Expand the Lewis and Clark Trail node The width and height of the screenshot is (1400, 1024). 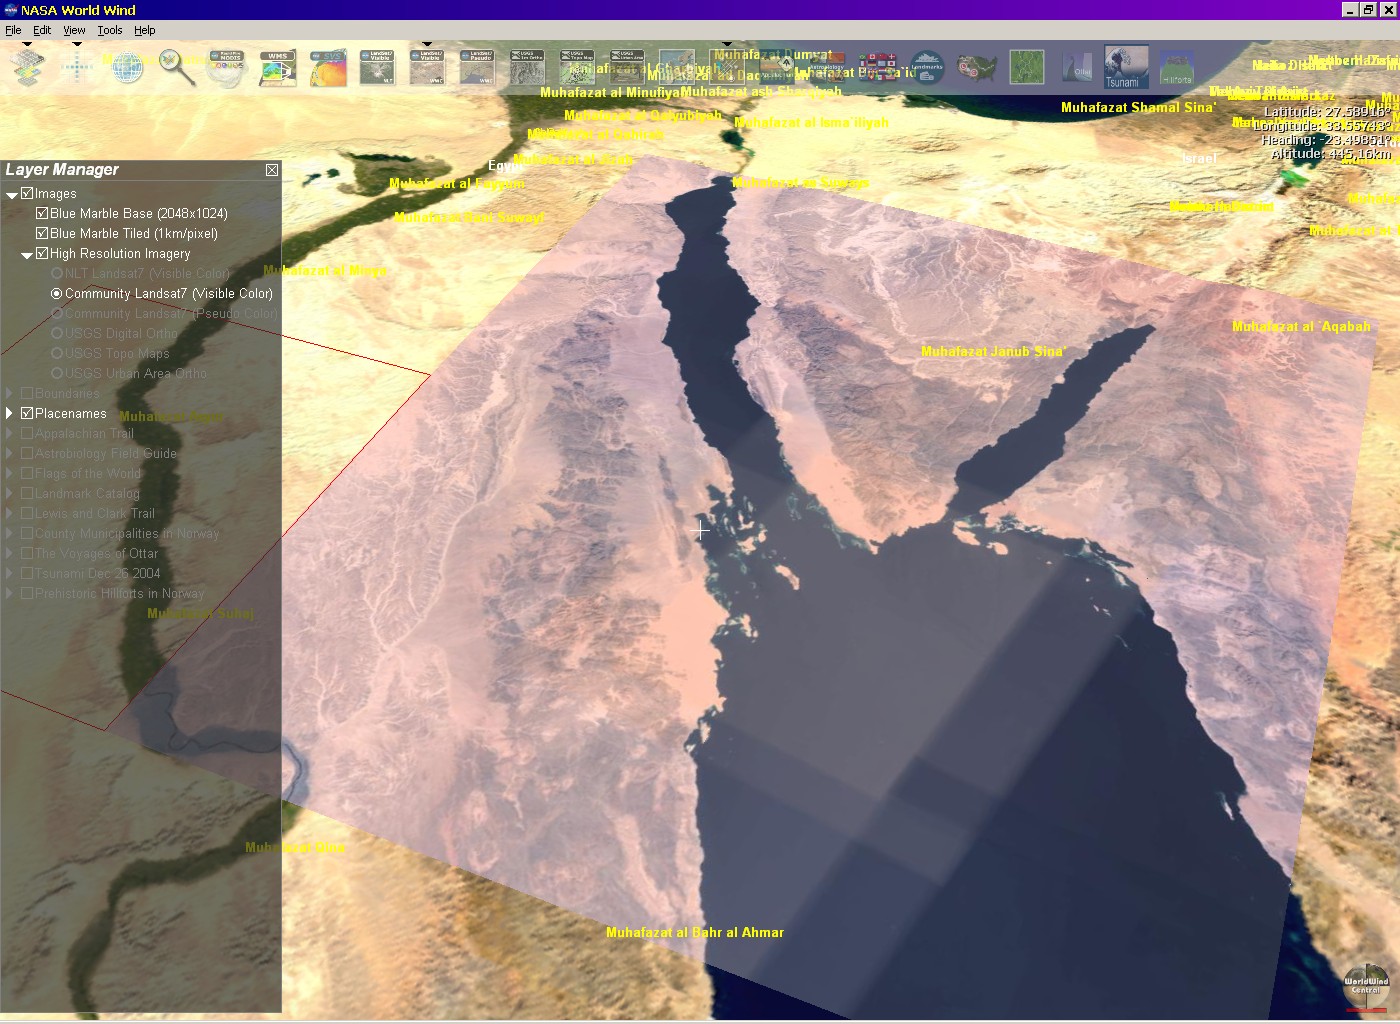click(x=10, y=513)
